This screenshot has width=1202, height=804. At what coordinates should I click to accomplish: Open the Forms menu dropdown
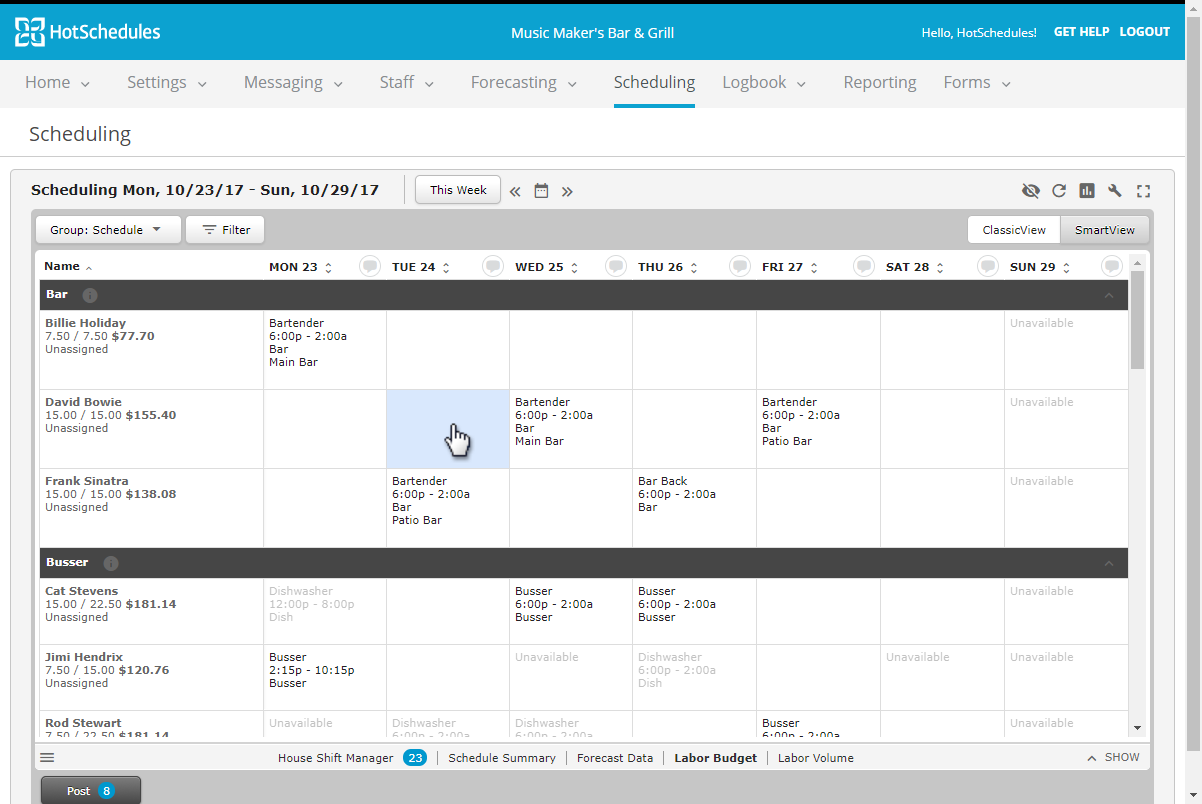[977, 83]
